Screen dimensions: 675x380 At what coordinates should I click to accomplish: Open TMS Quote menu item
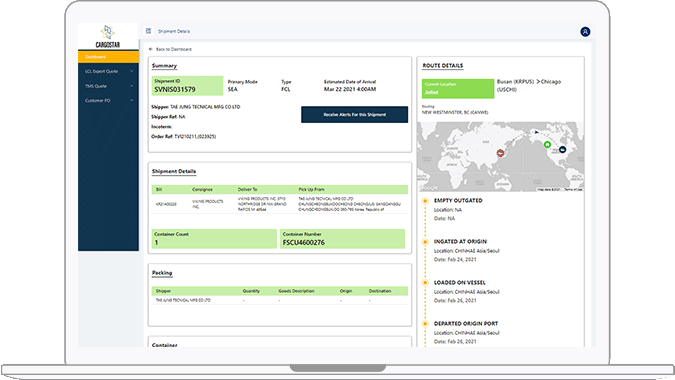click(x=108, y=86)
